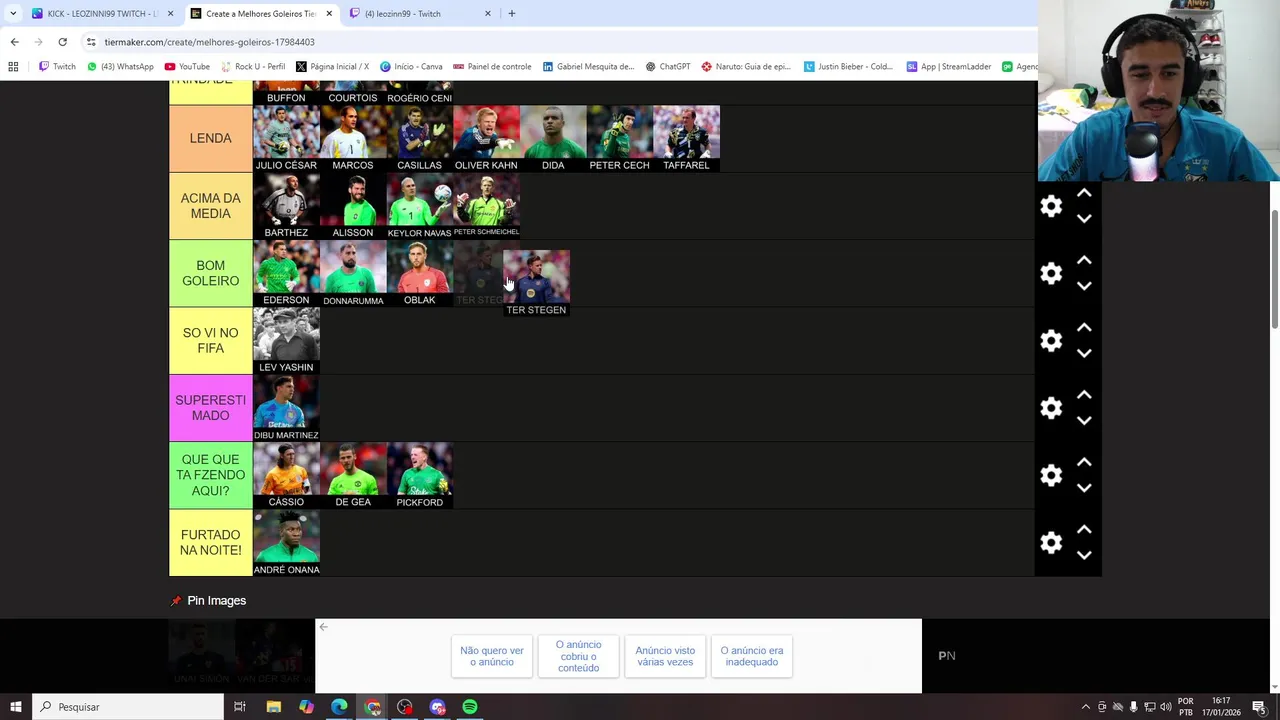Open settings gear for FURTADO NA NOITE row
1280x720 pixels.
[1051, 543]
